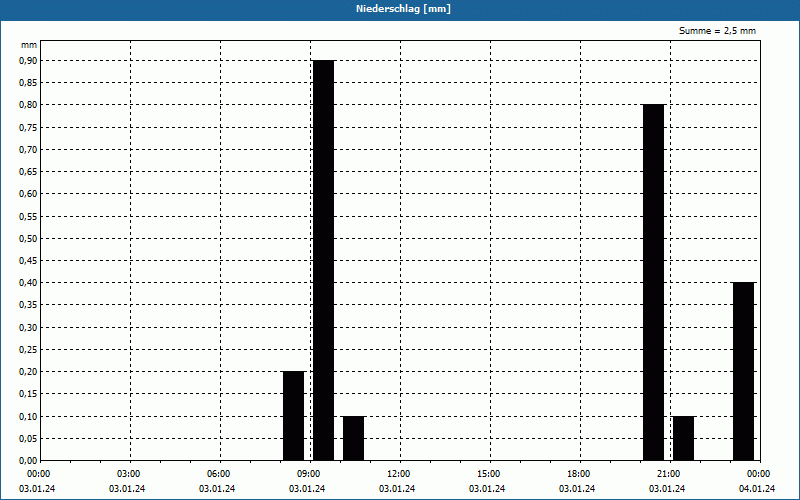Image resolution: width=800 pixels, height=500 pixels.
Task: Click the 0,60 y-axis label
Action: pyautogui.click(x=28, y=194)
